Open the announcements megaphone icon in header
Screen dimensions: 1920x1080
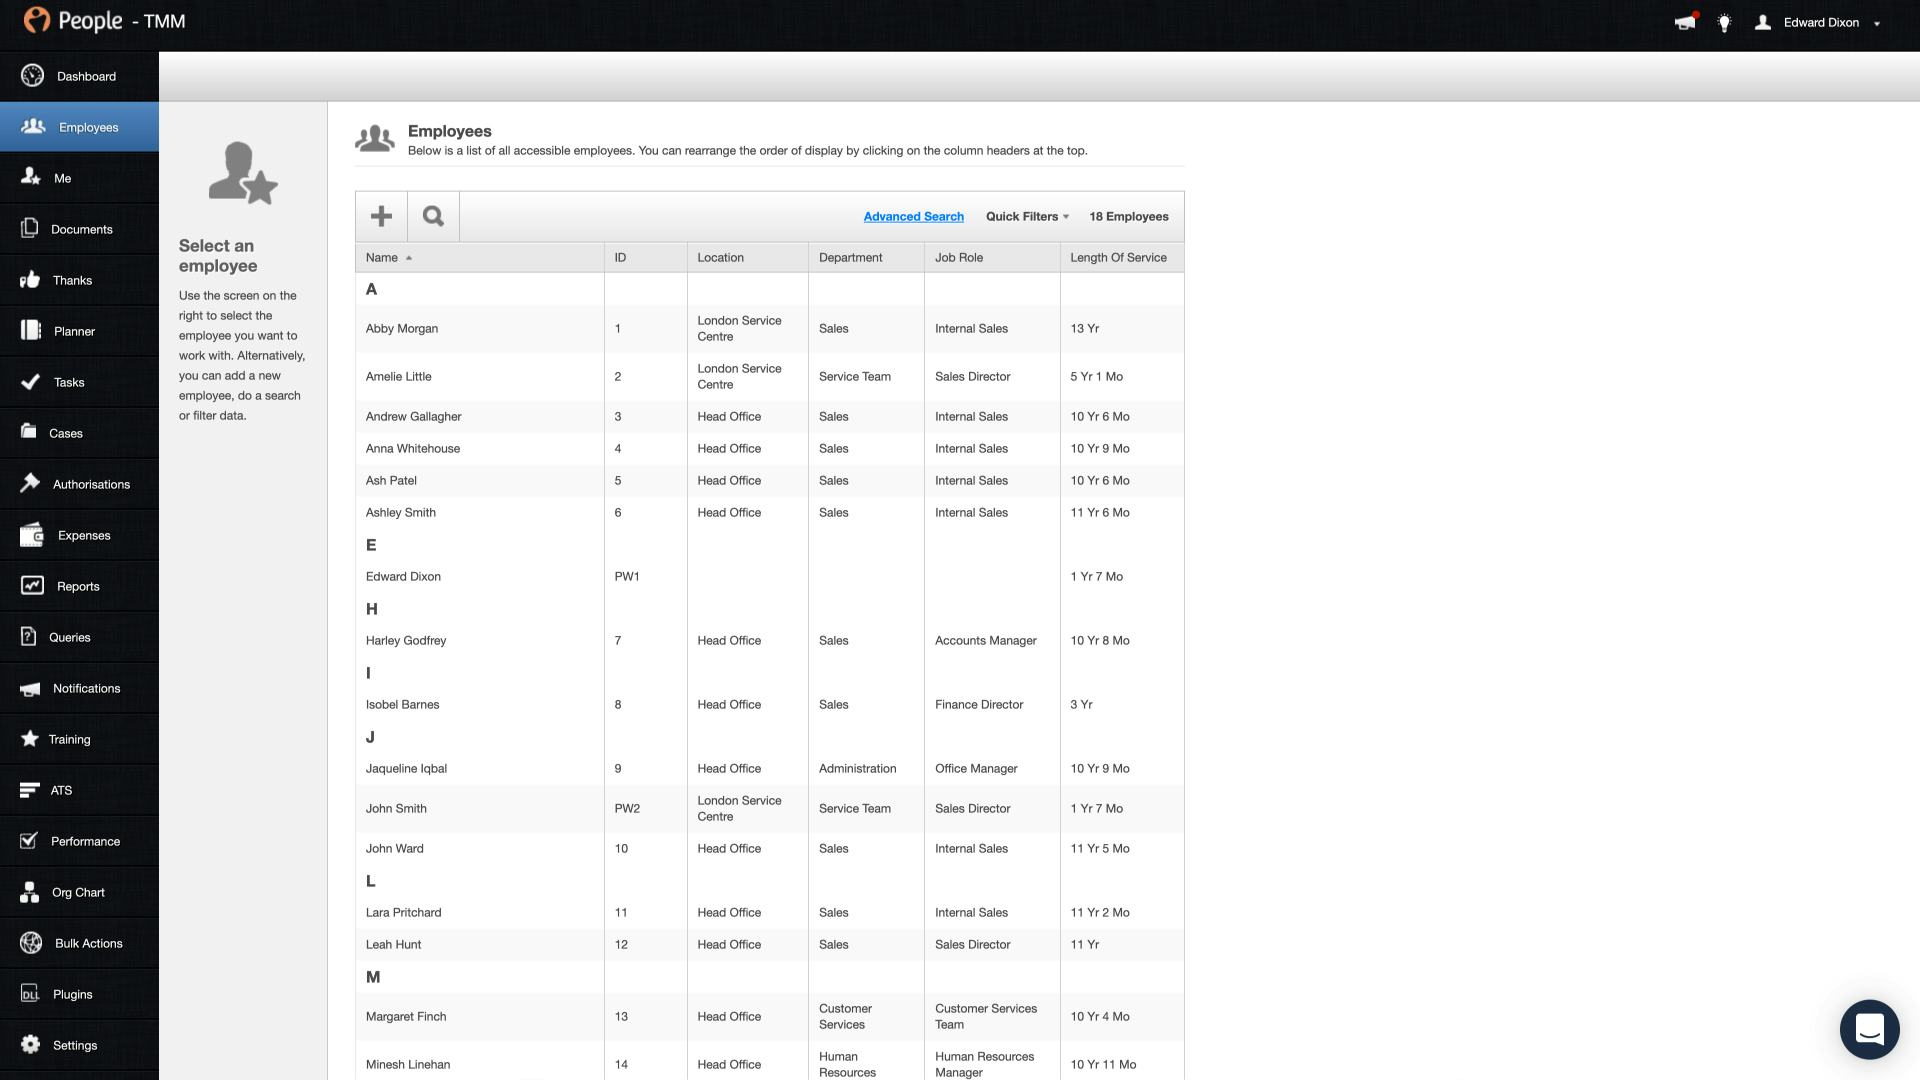(x=1685, y=22)
